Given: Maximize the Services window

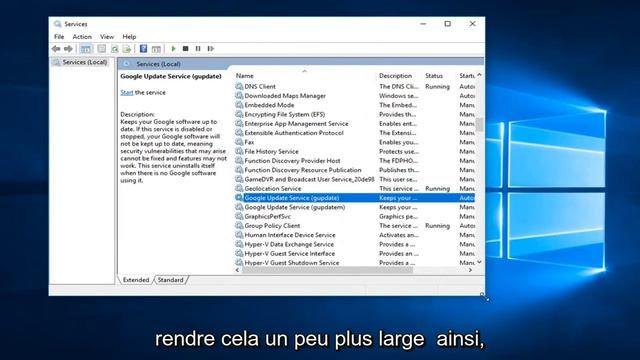Looking at the screenshot, I should pyautogui.click(x=448, y=24).
